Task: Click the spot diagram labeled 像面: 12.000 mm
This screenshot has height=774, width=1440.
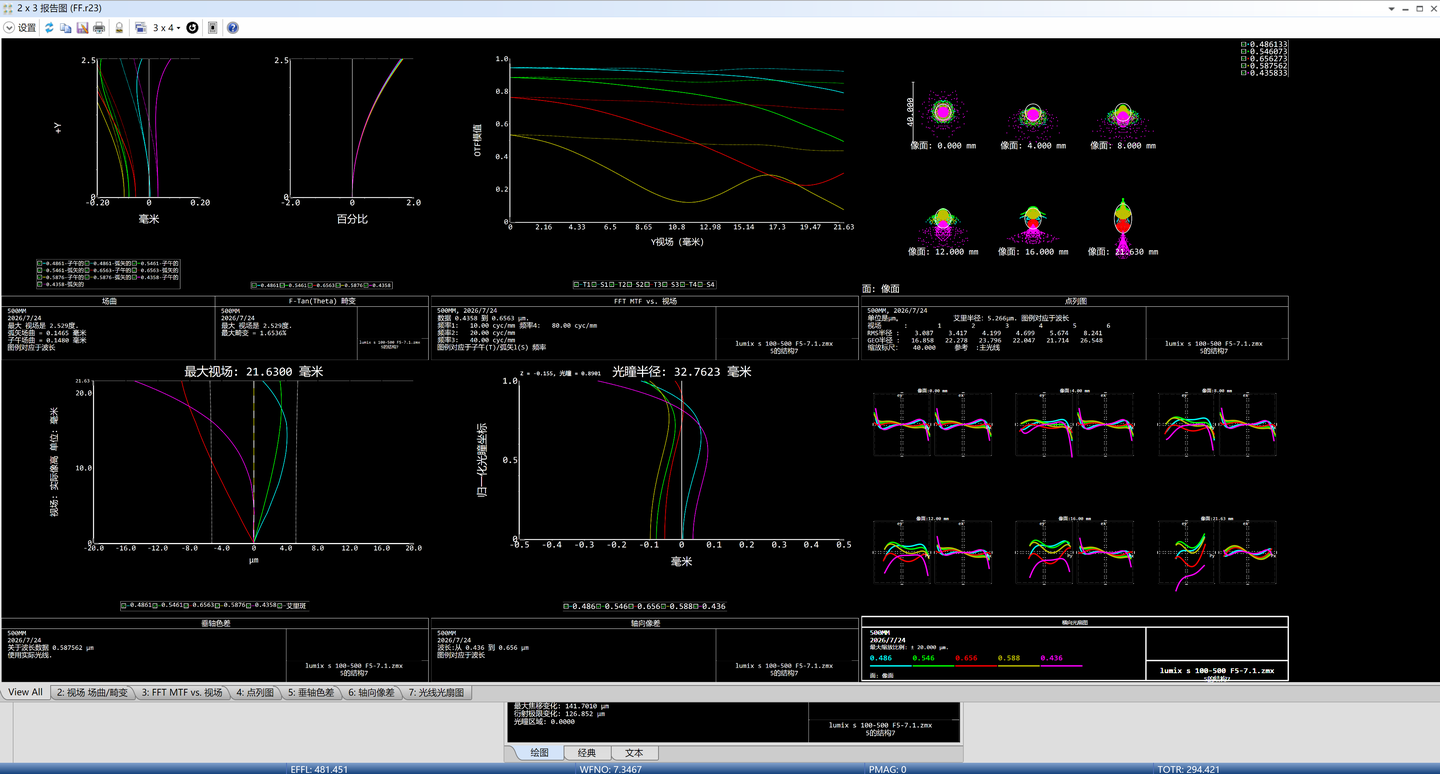Action: [x=944, y=222]
